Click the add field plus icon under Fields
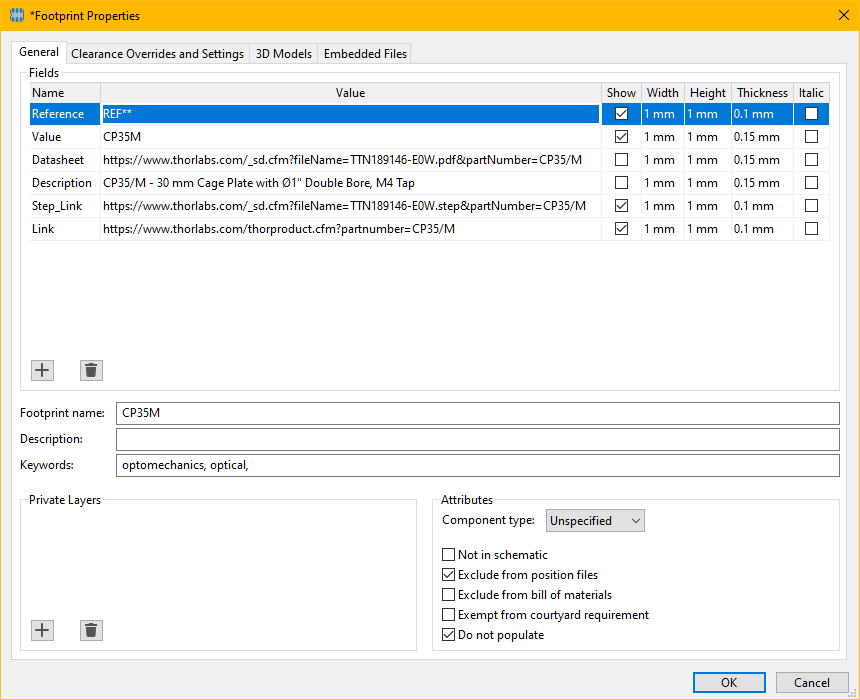This screenshot has height=700, width=860. coord(42,370)
